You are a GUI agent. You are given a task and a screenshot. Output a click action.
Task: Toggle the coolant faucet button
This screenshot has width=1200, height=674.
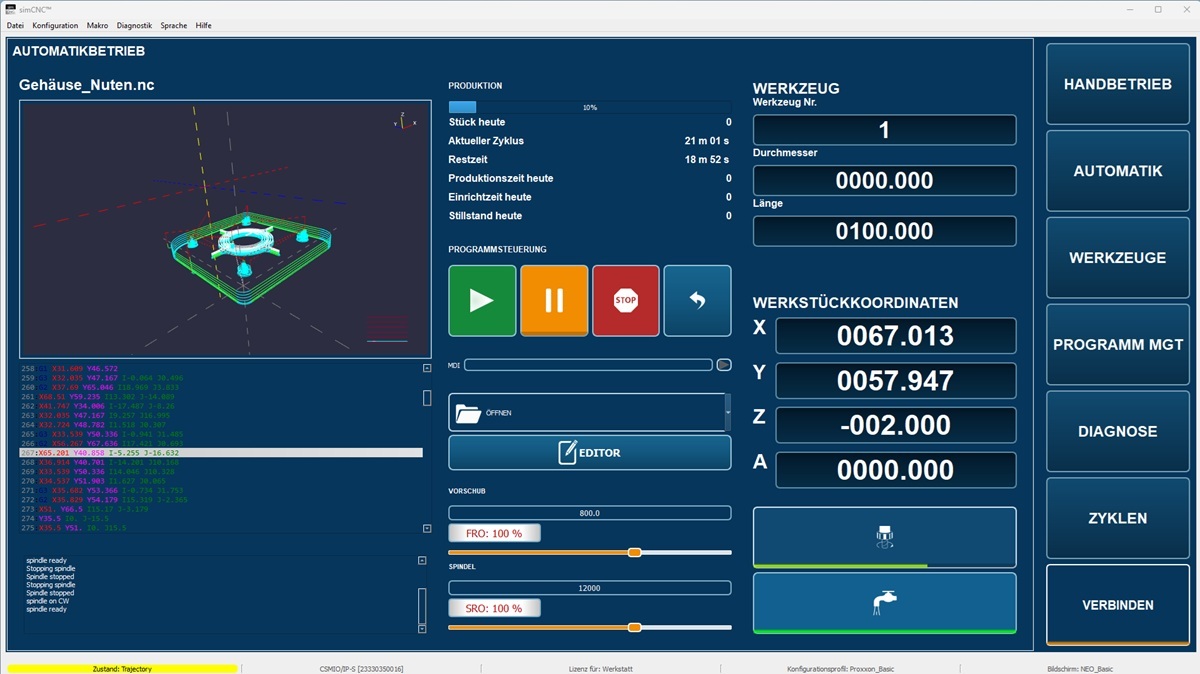point(884,603)
